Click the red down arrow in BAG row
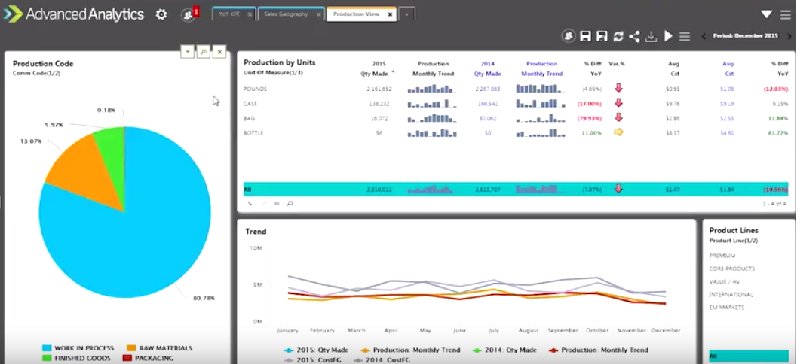 pyautogui.click(x=618, y=117)
